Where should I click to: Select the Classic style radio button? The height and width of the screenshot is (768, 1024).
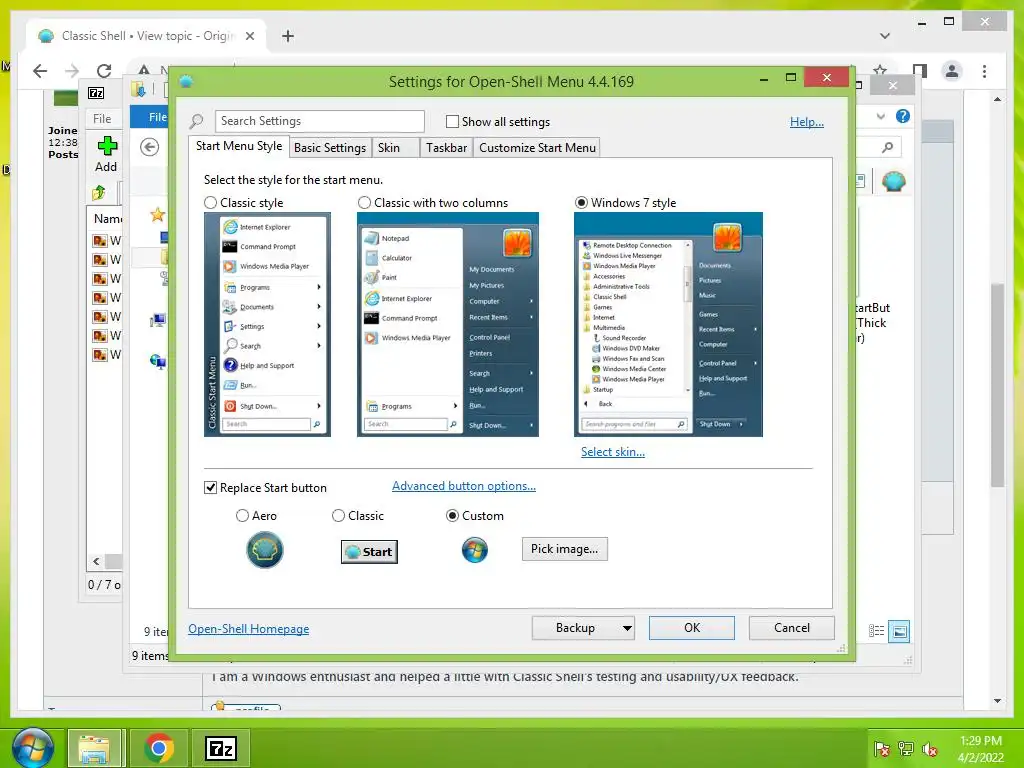210,202
